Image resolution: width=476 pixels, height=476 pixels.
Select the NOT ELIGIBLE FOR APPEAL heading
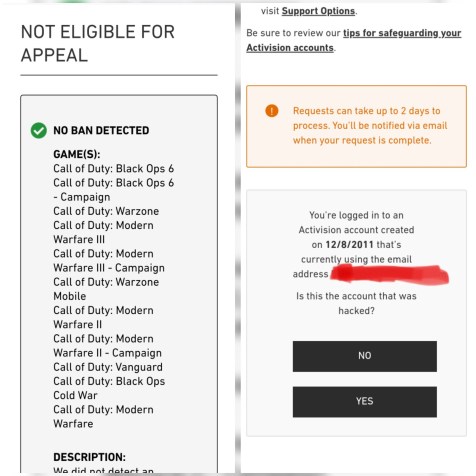[x=98, y=43]
